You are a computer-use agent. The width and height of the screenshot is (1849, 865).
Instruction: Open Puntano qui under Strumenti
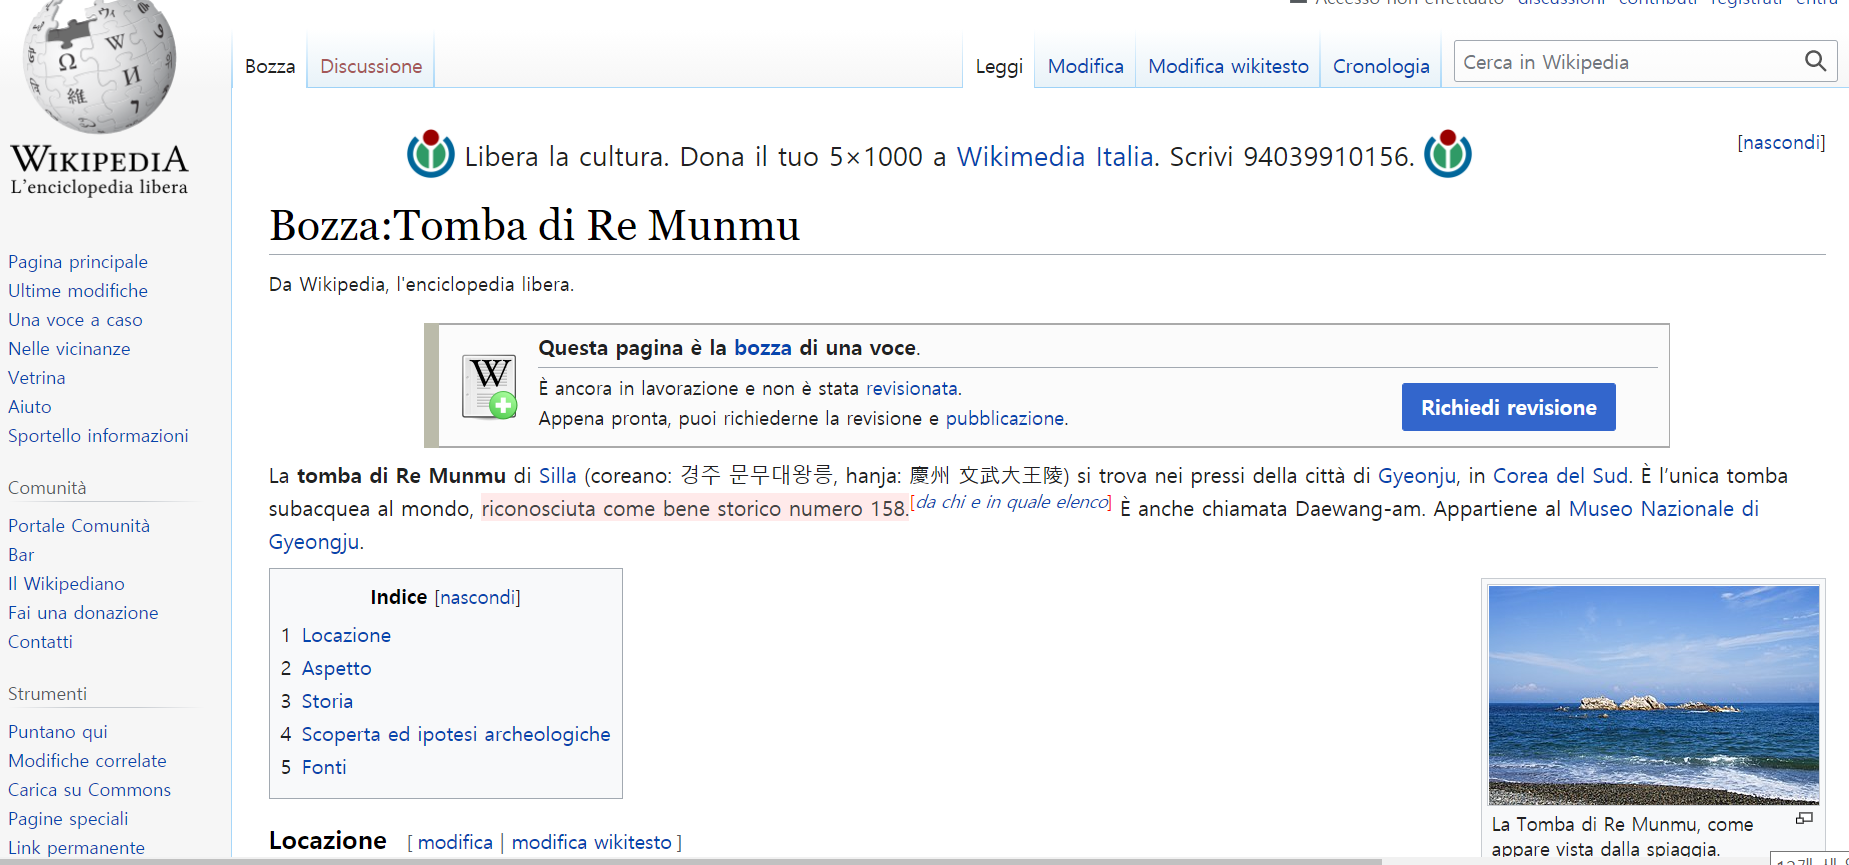coord(58,732)
